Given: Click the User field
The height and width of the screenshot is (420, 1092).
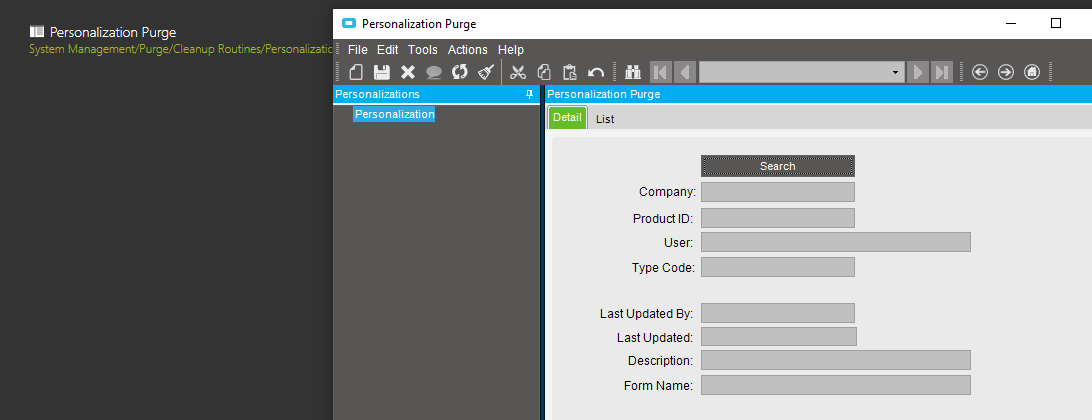Looking at the screenshot, I should [x=836, y=242].
